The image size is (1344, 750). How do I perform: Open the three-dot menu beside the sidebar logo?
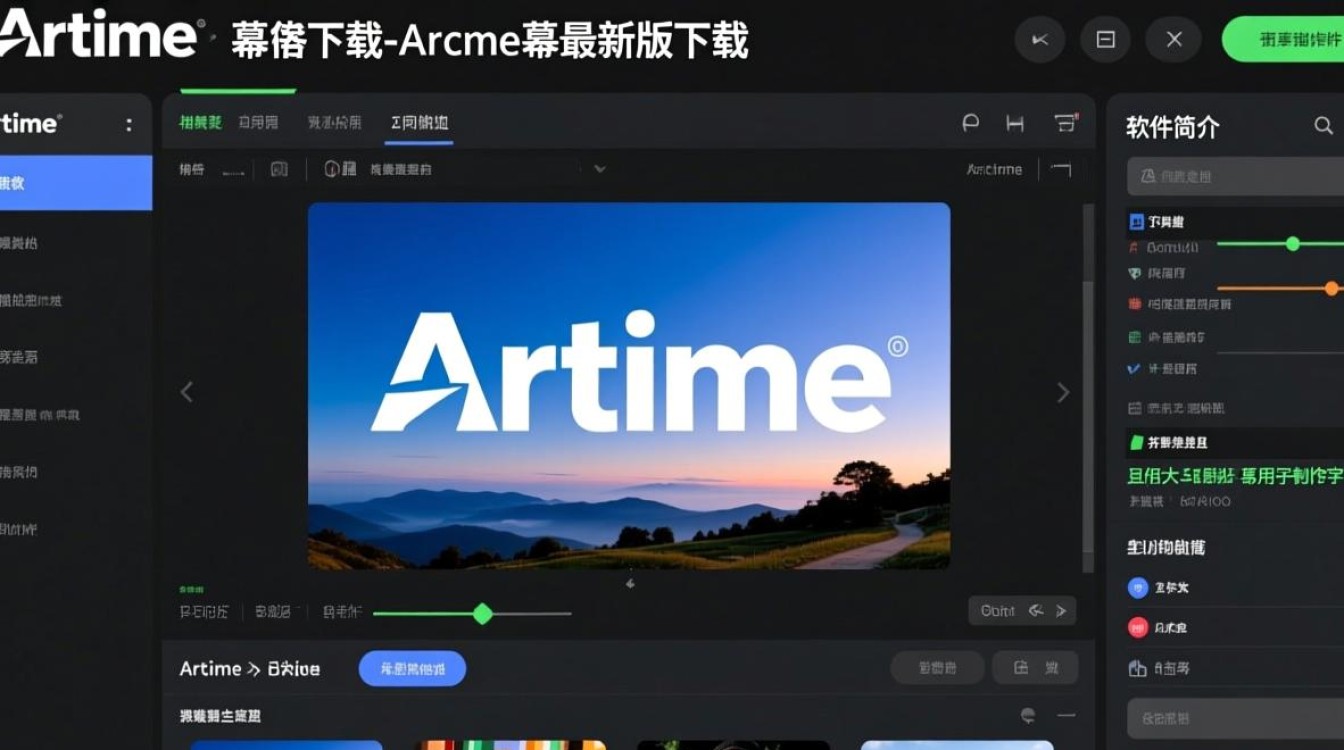pyautogui.click(x=128, y=123)
